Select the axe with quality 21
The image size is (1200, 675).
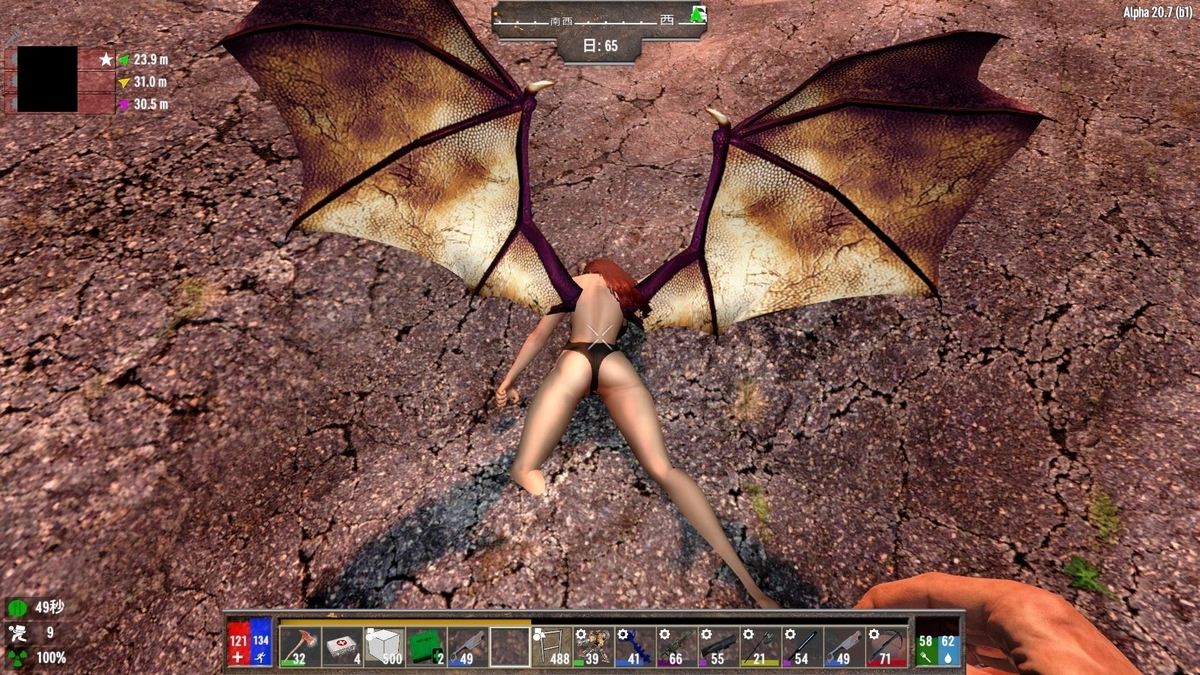point(761,647)
